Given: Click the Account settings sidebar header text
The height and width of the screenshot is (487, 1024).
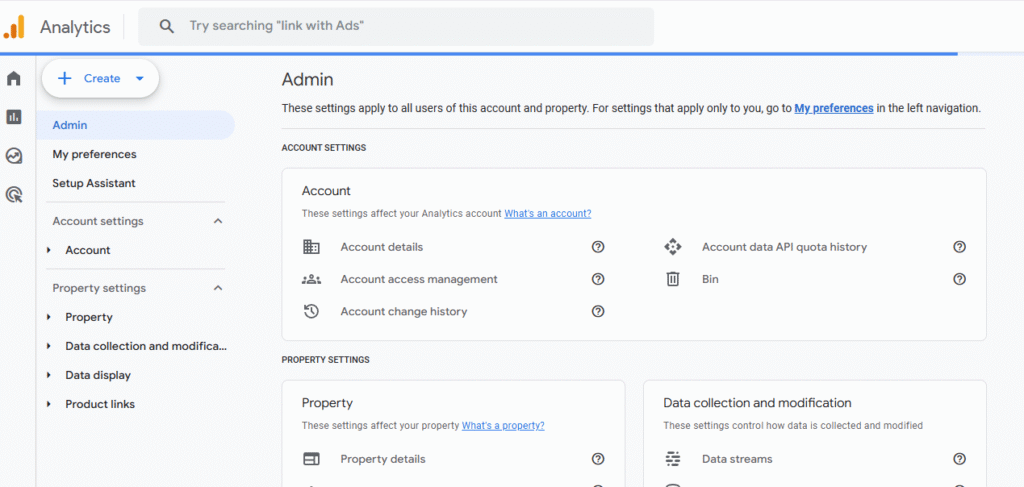Looking at the screenshot, I should [98, 221].
